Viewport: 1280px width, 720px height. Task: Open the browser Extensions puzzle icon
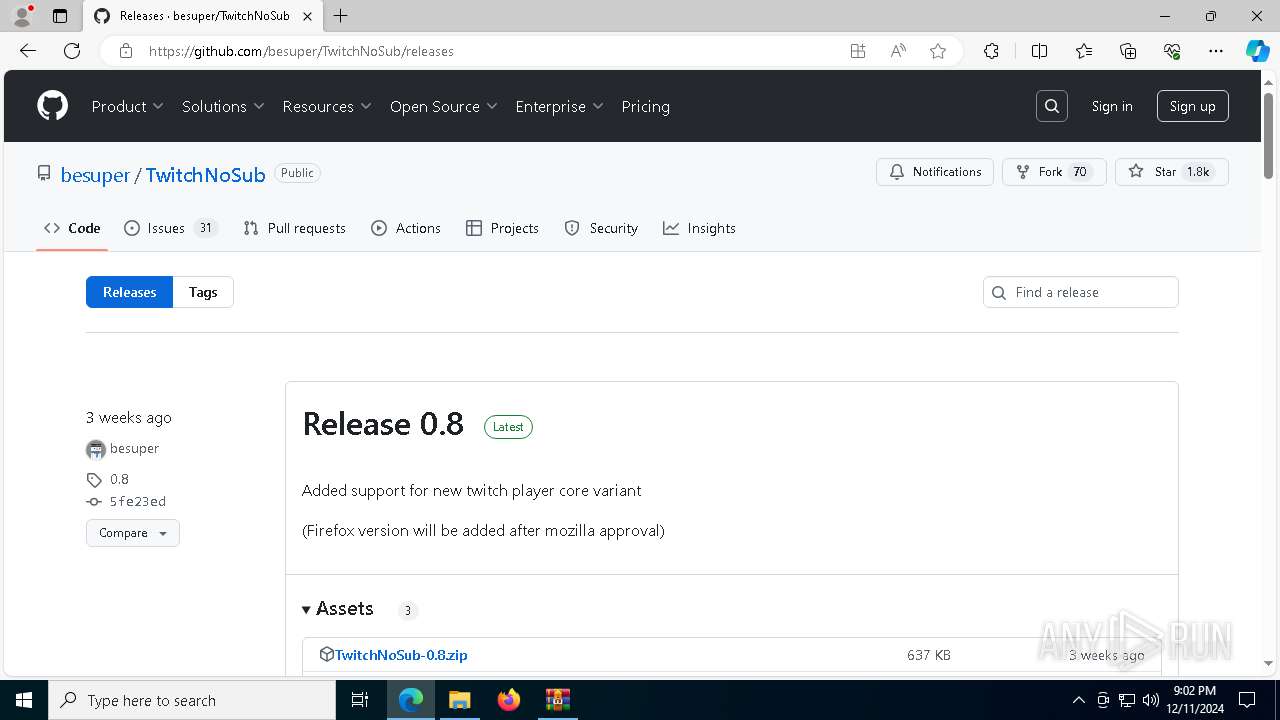point(991,51)
